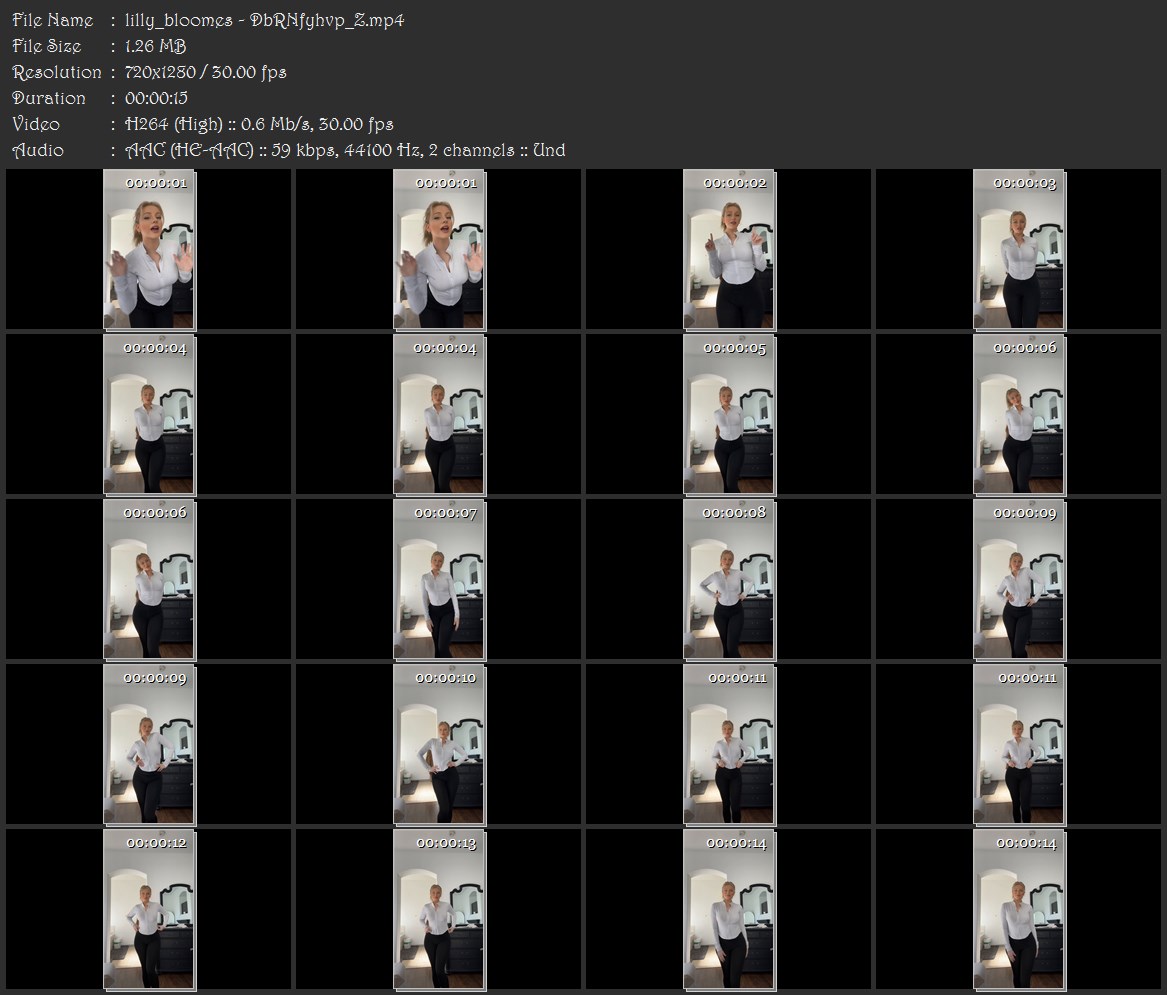Select the file size value 1.26 MB
The height and width of the screenshot is (995, 1167).
point(156,46)
